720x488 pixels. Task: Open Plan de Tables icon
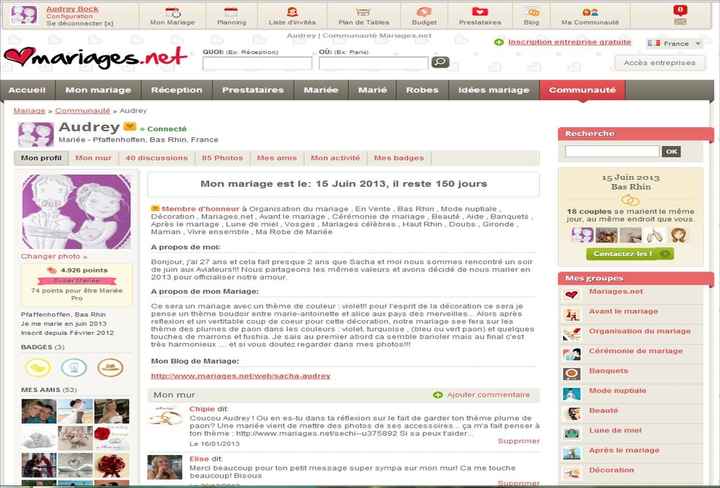(x=363, y=12)
